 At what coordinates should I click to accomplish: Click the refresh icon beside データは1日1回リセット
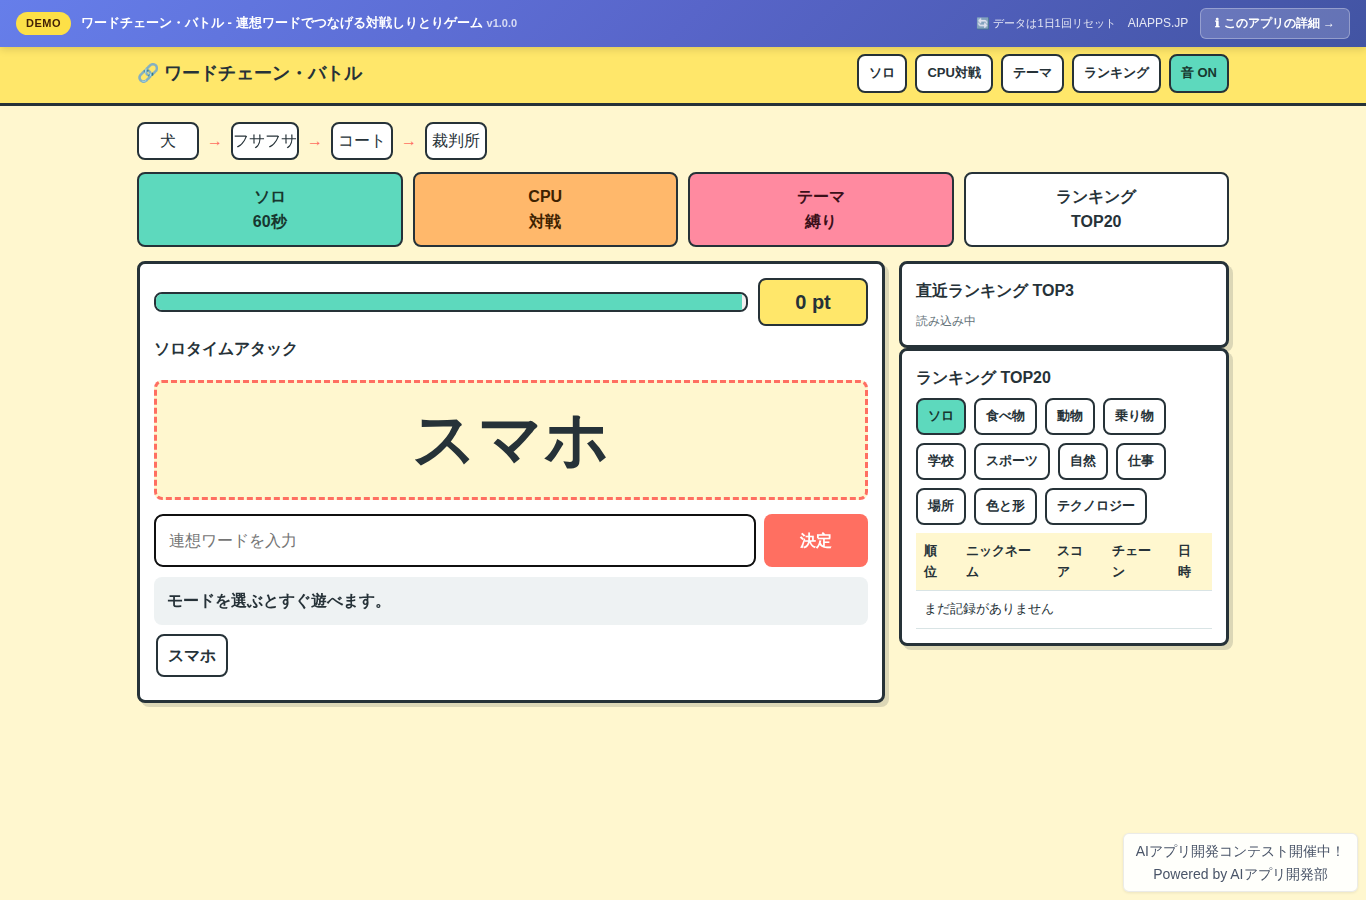tap(982, 23)
